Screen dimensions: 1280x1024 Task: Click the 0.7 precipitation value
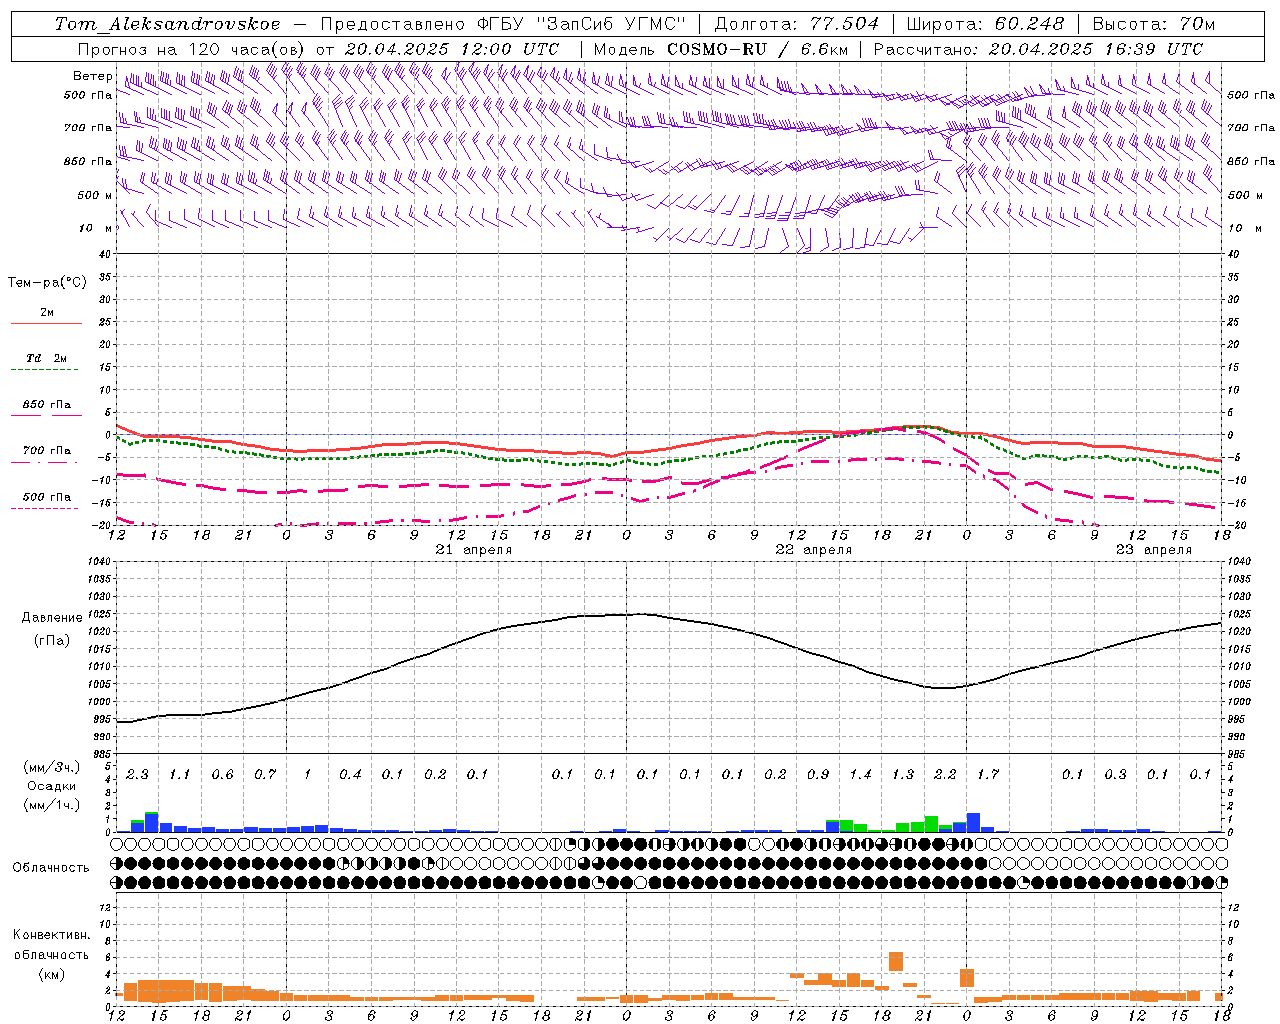(x=265, y=774)
